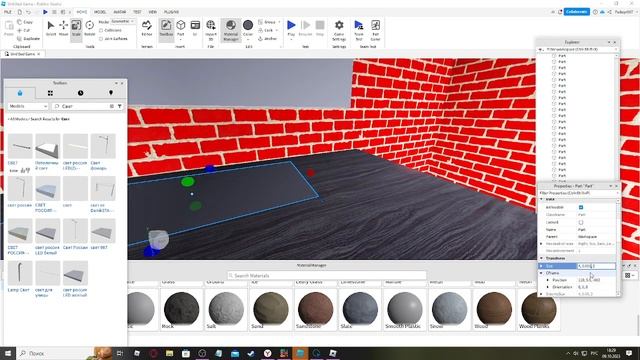Collapse the Transform section
The height and width of the screenshot is (360, 640).
tap(542, 258)
